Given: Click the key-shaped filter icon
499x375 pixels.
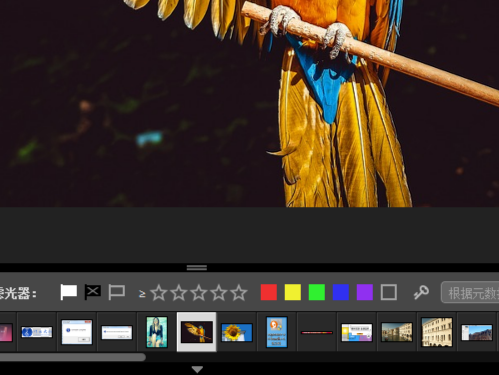Looking at the screenshot, I should tap(421, 293).
